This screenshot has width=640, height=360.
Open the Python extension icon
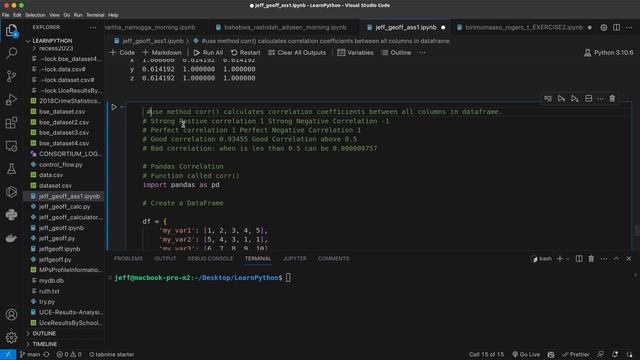pos(11,215)
